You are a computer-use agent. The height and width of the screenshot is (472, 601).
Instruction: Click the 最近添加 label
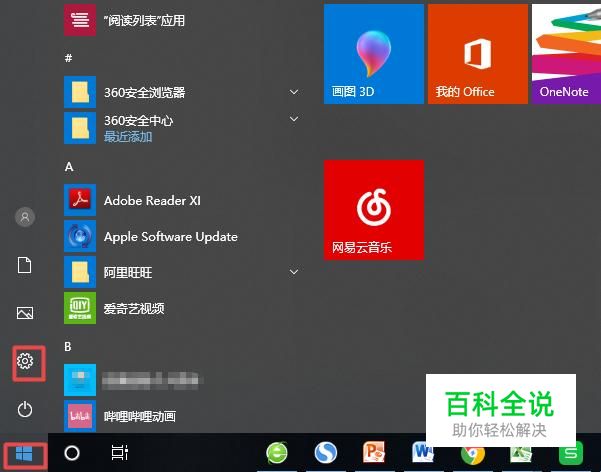click(128, 137)
